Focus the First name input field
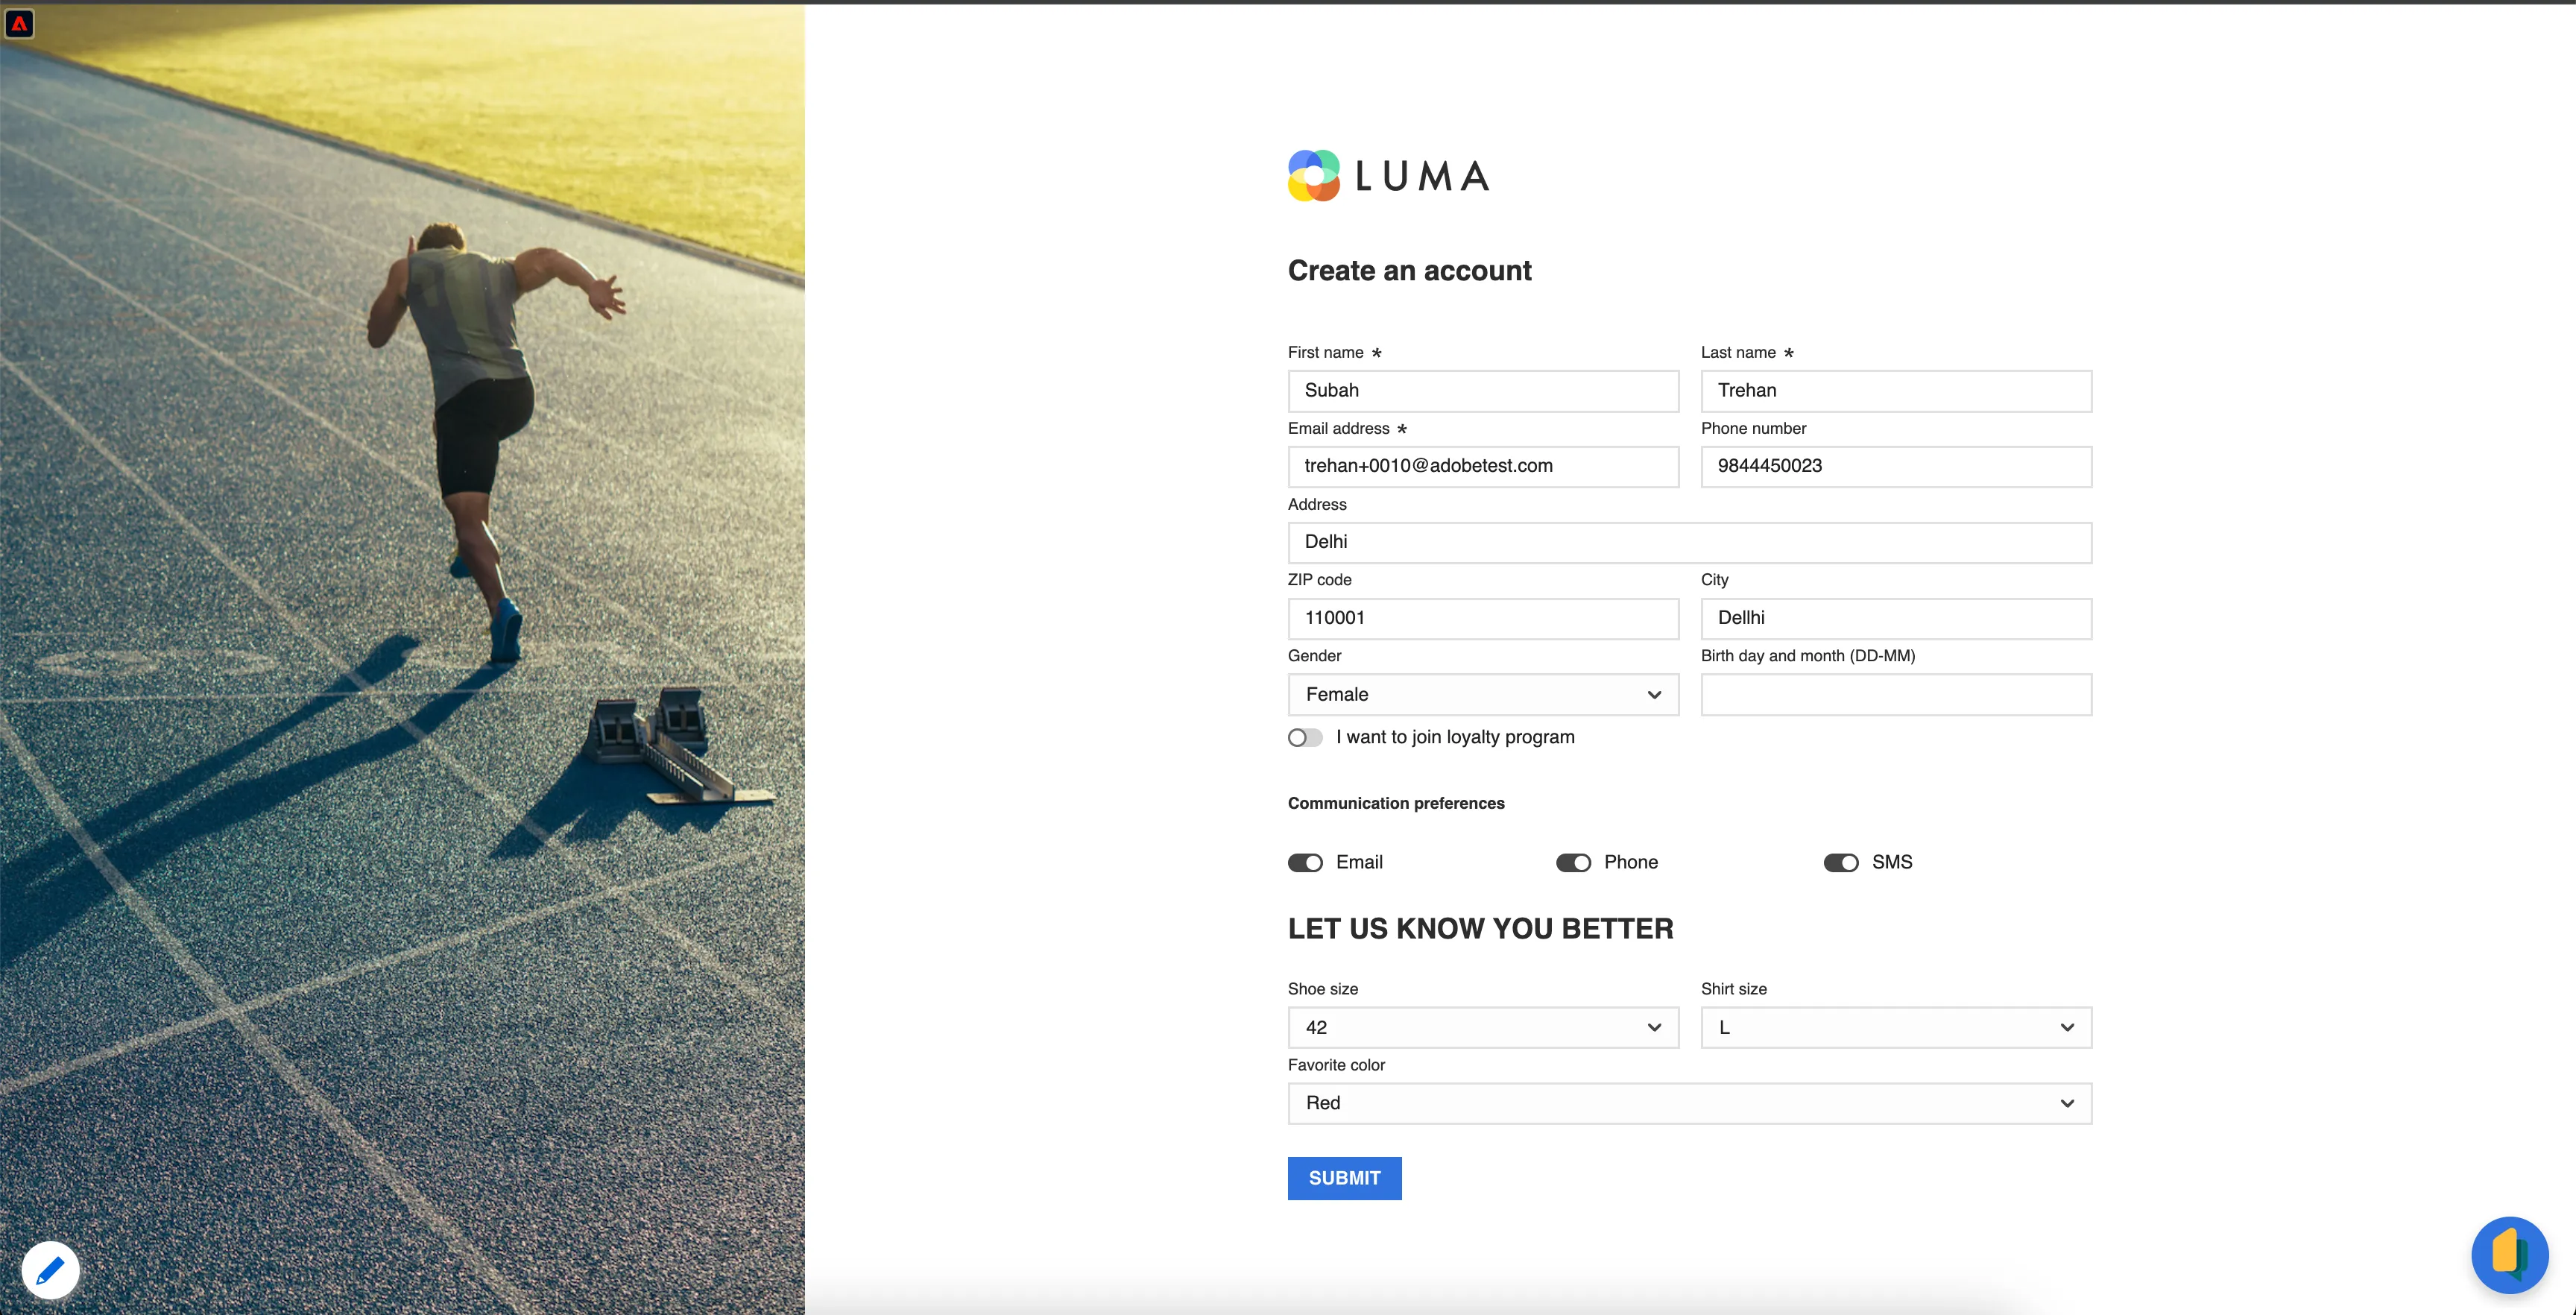Image resolution: width=2576 pixels, height=1315 pixels. (x=1483, y=390)
